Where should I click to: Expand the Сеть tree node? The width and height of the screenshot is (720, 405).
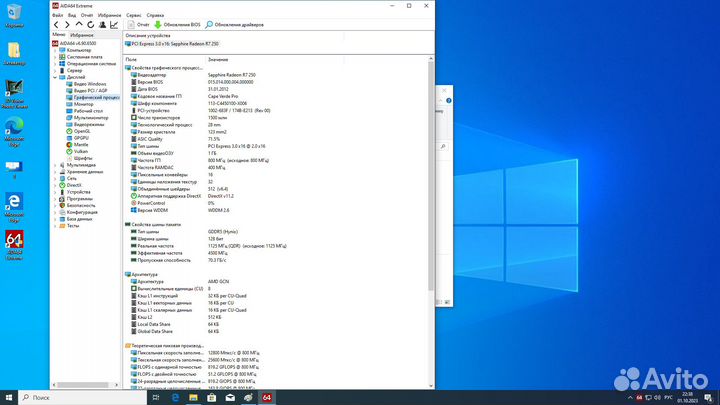coord(55,179)
